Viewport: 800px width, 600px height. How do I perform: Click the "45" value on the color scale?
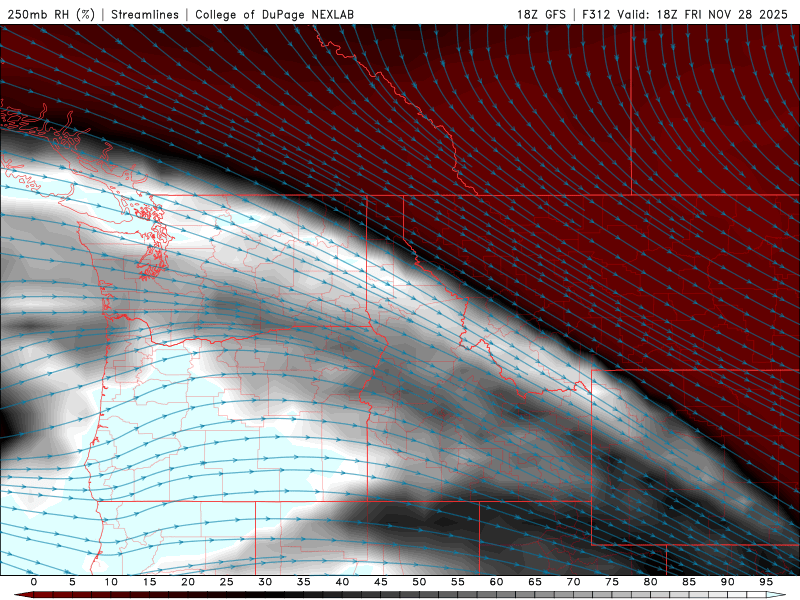pos(381,582)
